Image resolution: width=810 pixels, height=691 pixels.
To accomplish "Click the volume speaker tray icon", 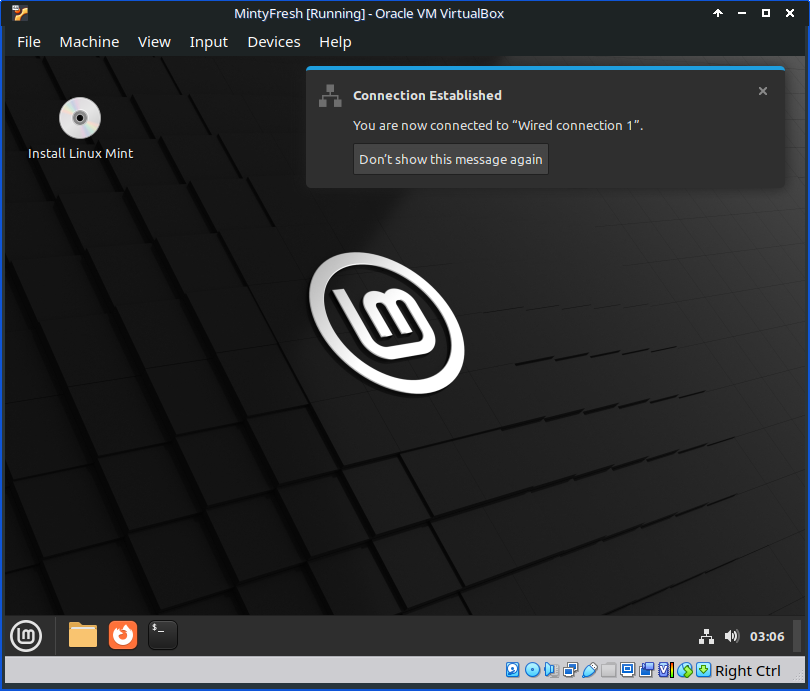I will pos(731,636).
